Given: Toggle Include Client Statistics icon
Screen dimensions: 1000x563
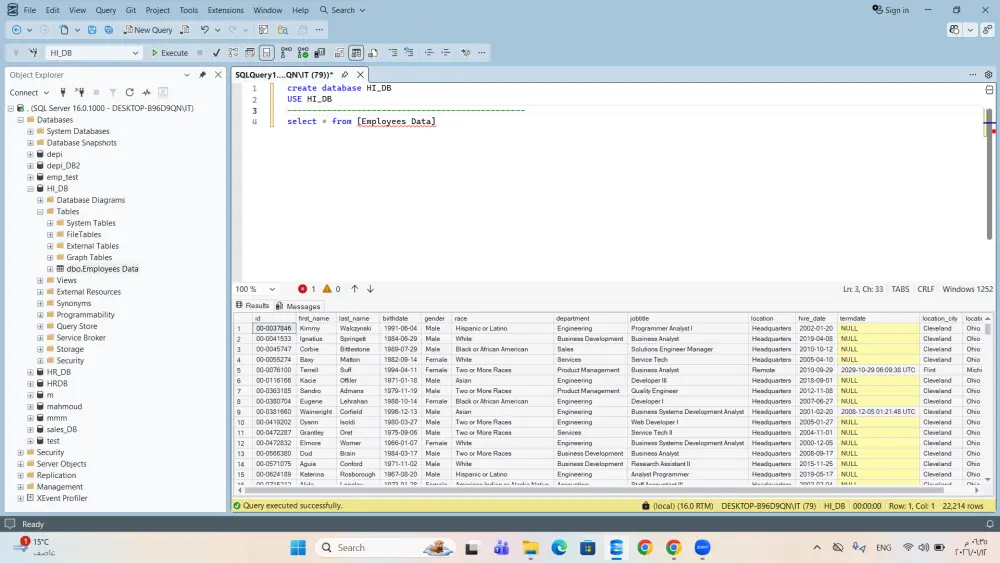Looking at the screenshot, I should pos(320,53).
